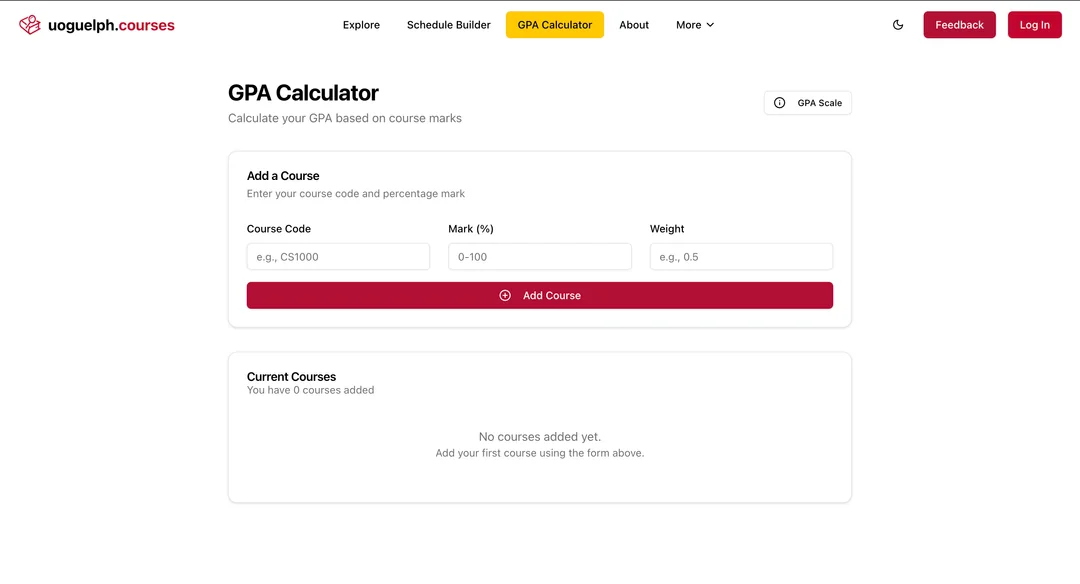Click the Feedback button
This screenshot has width=1080, height=584.
pyautogui.click(x=959, y=25)
